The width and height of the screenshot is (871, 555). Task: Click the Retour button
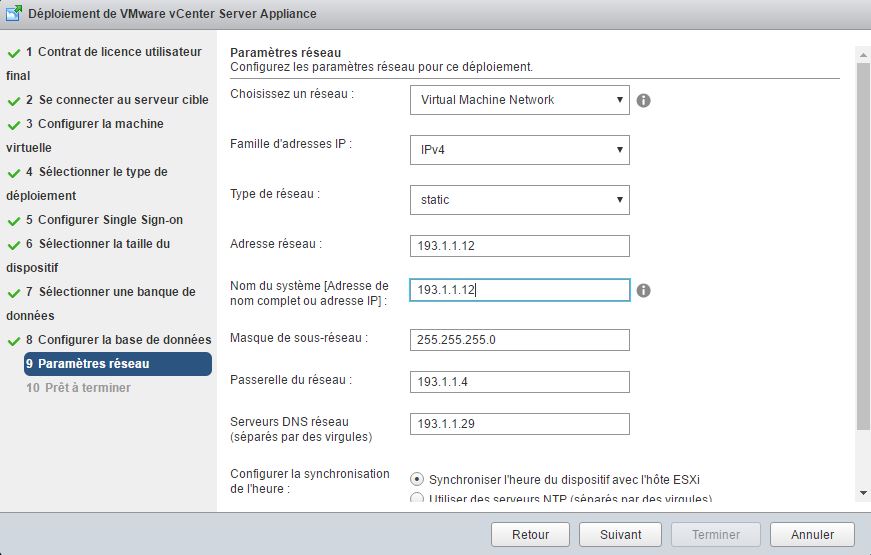[530, 534]
